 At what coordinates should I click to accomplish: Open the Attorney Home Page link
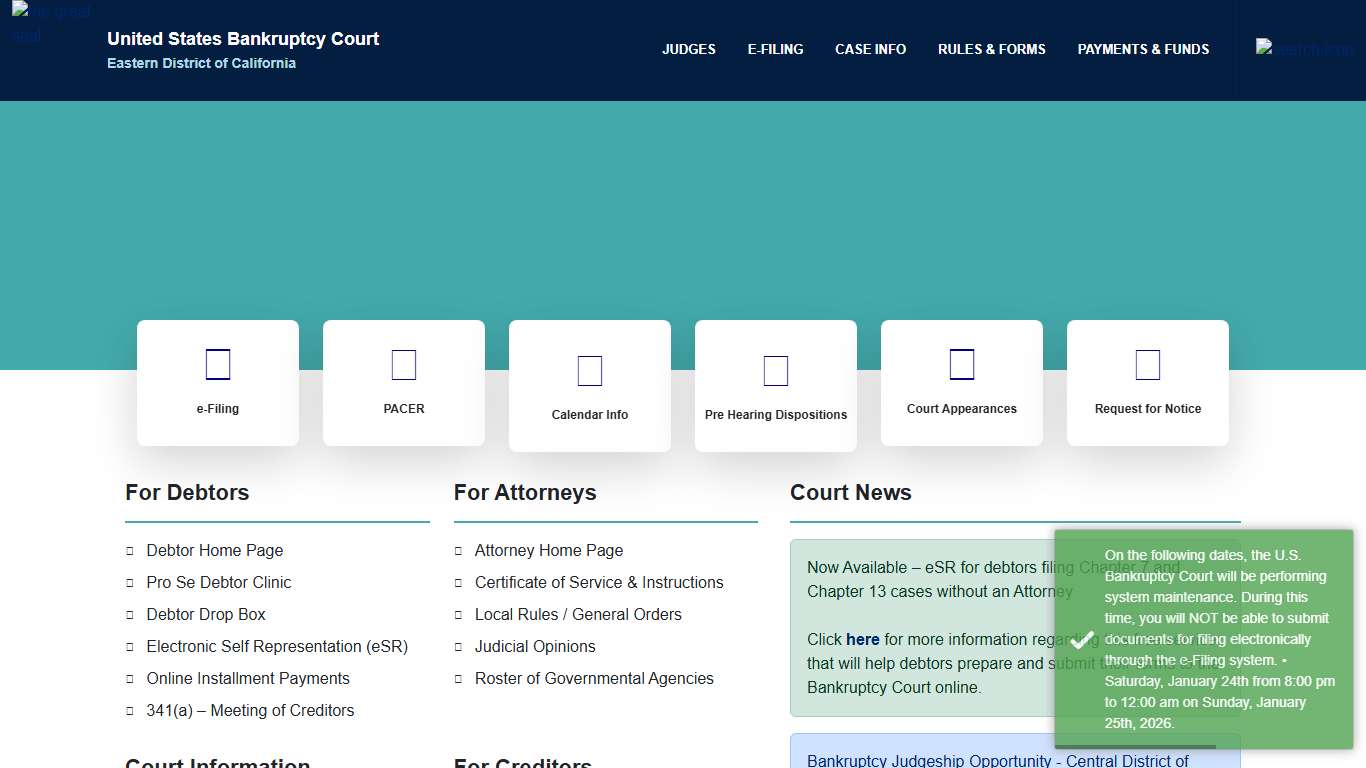coord(548,550)
